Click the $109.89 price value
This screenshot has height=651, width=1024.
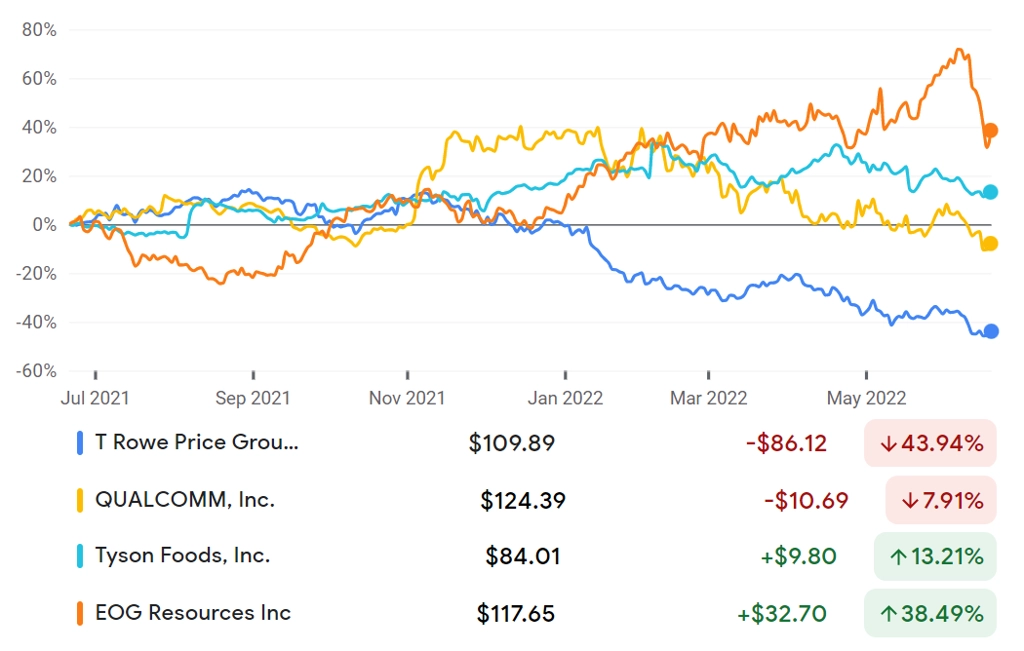click(511, 443)
